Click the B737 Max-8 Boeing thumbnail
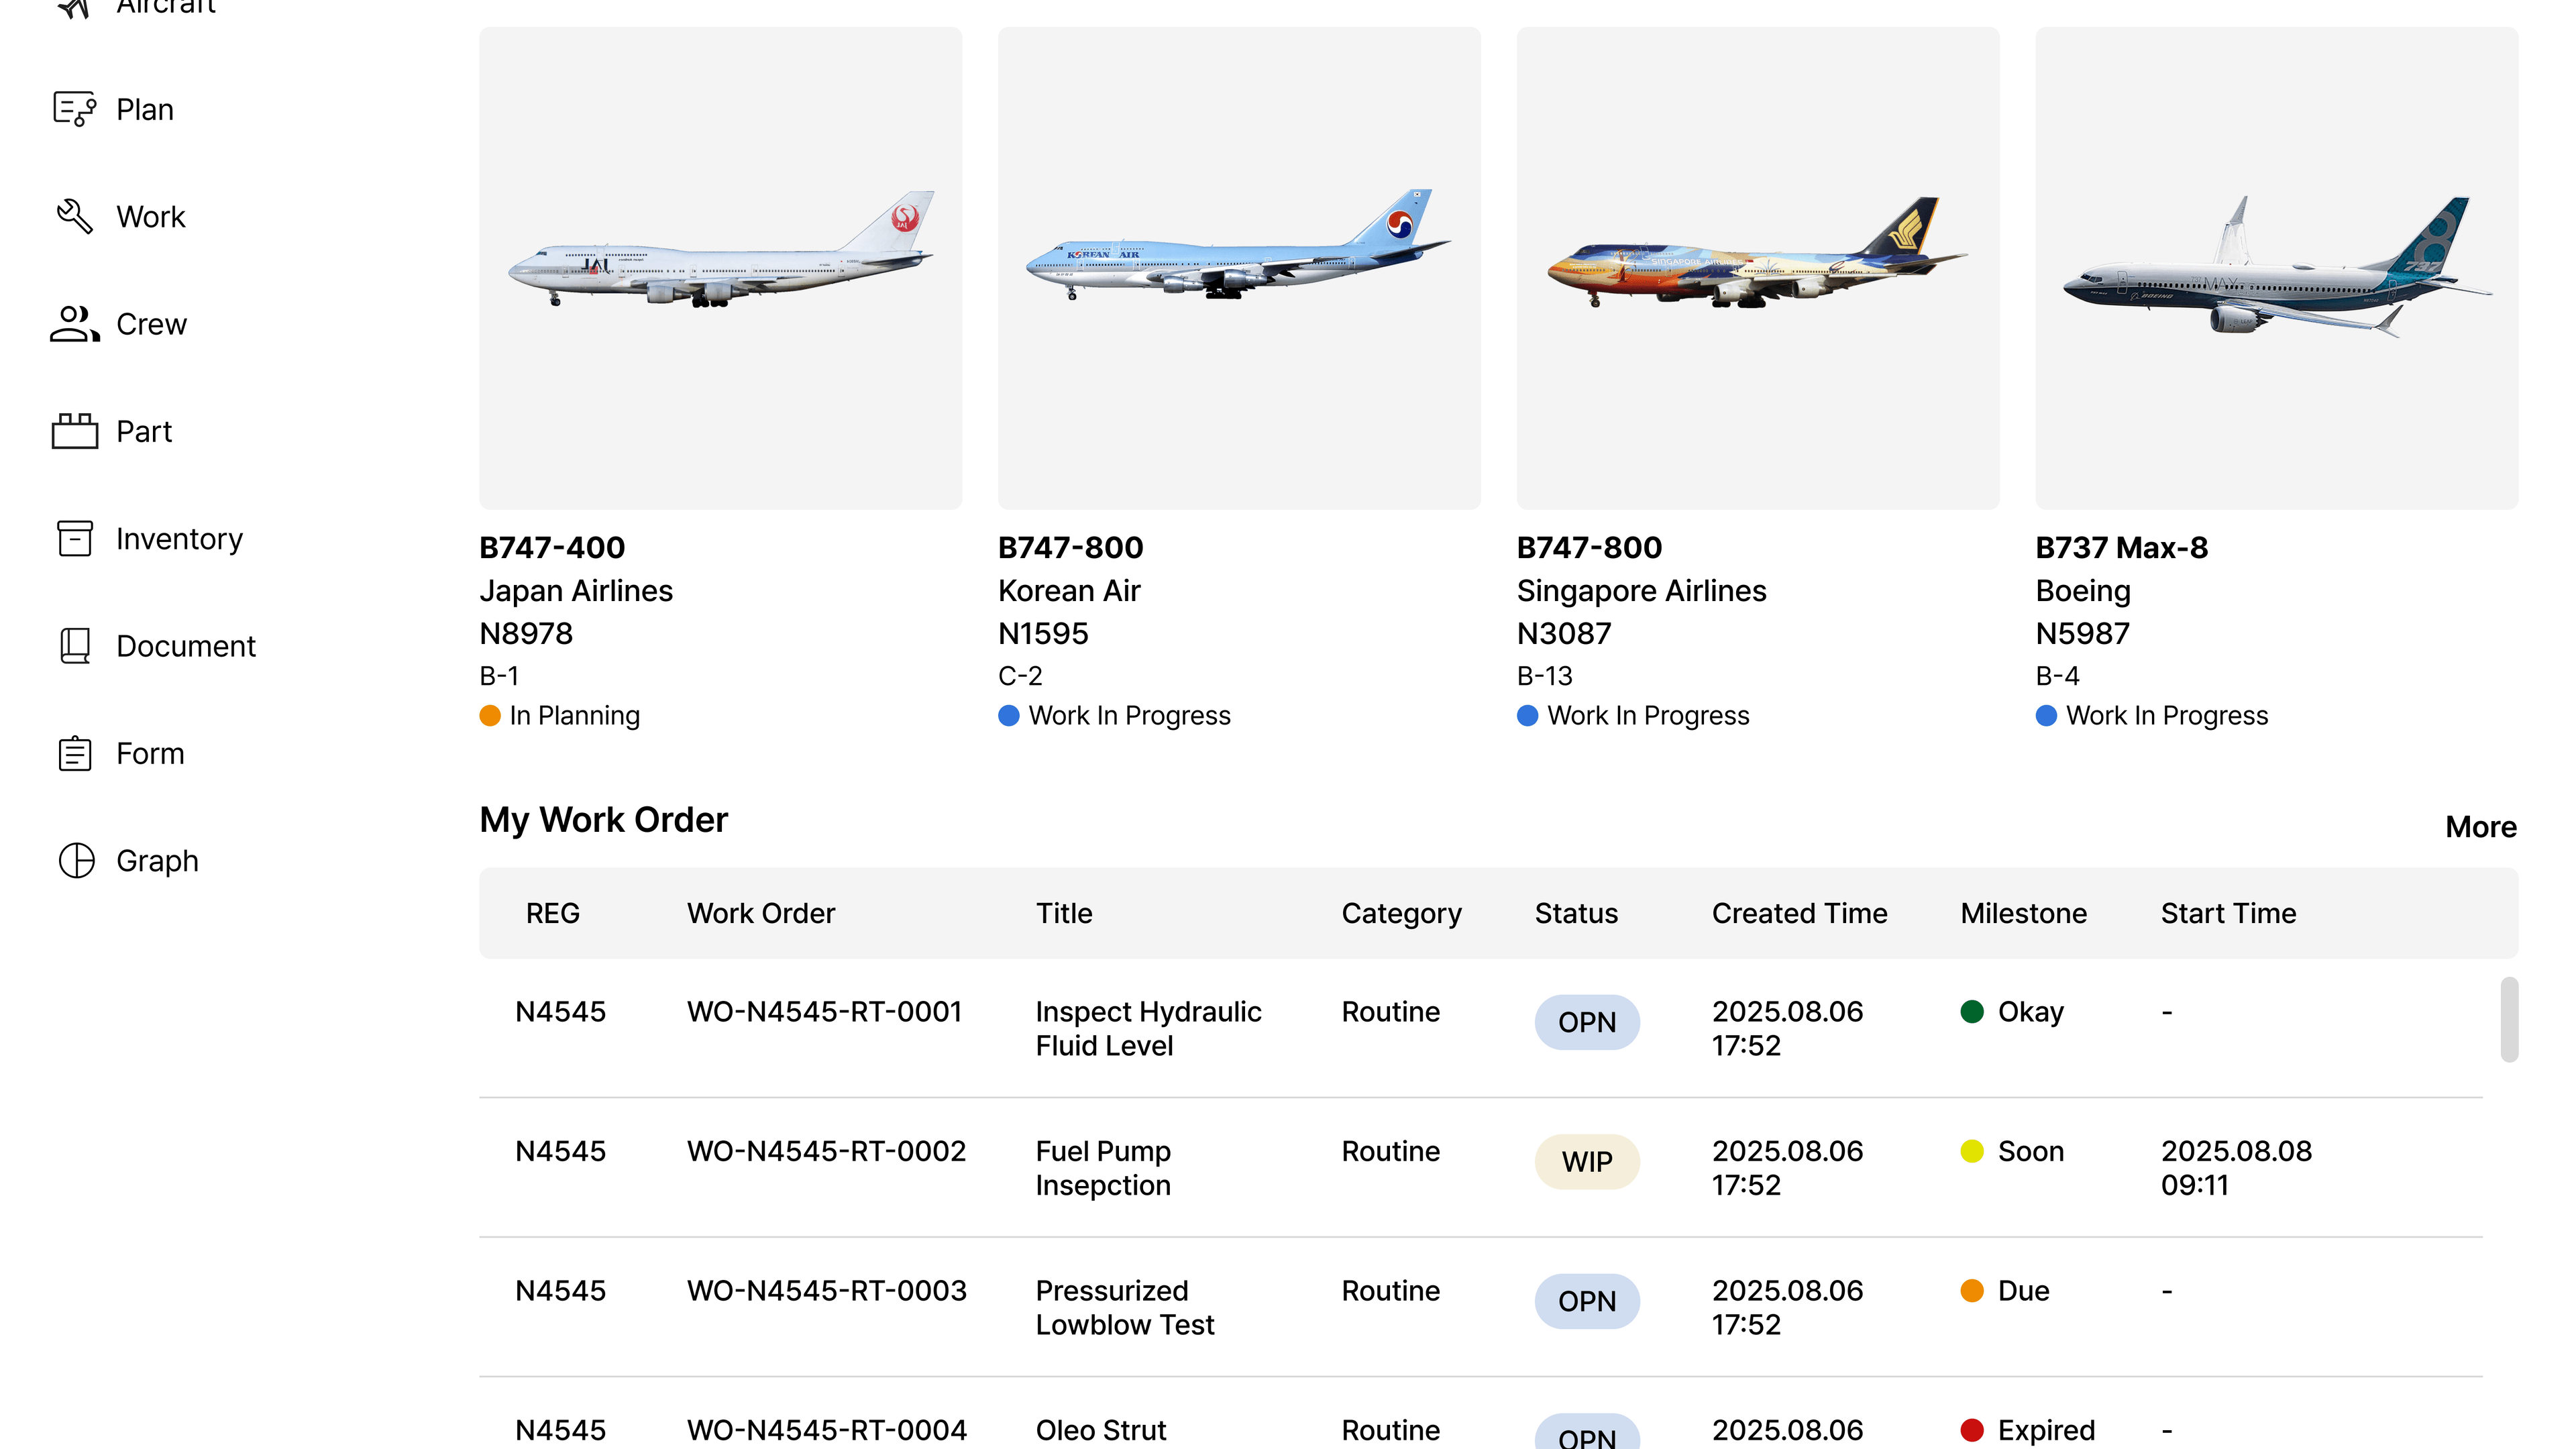The image size is (2576, 1449). coord(2277,268)
